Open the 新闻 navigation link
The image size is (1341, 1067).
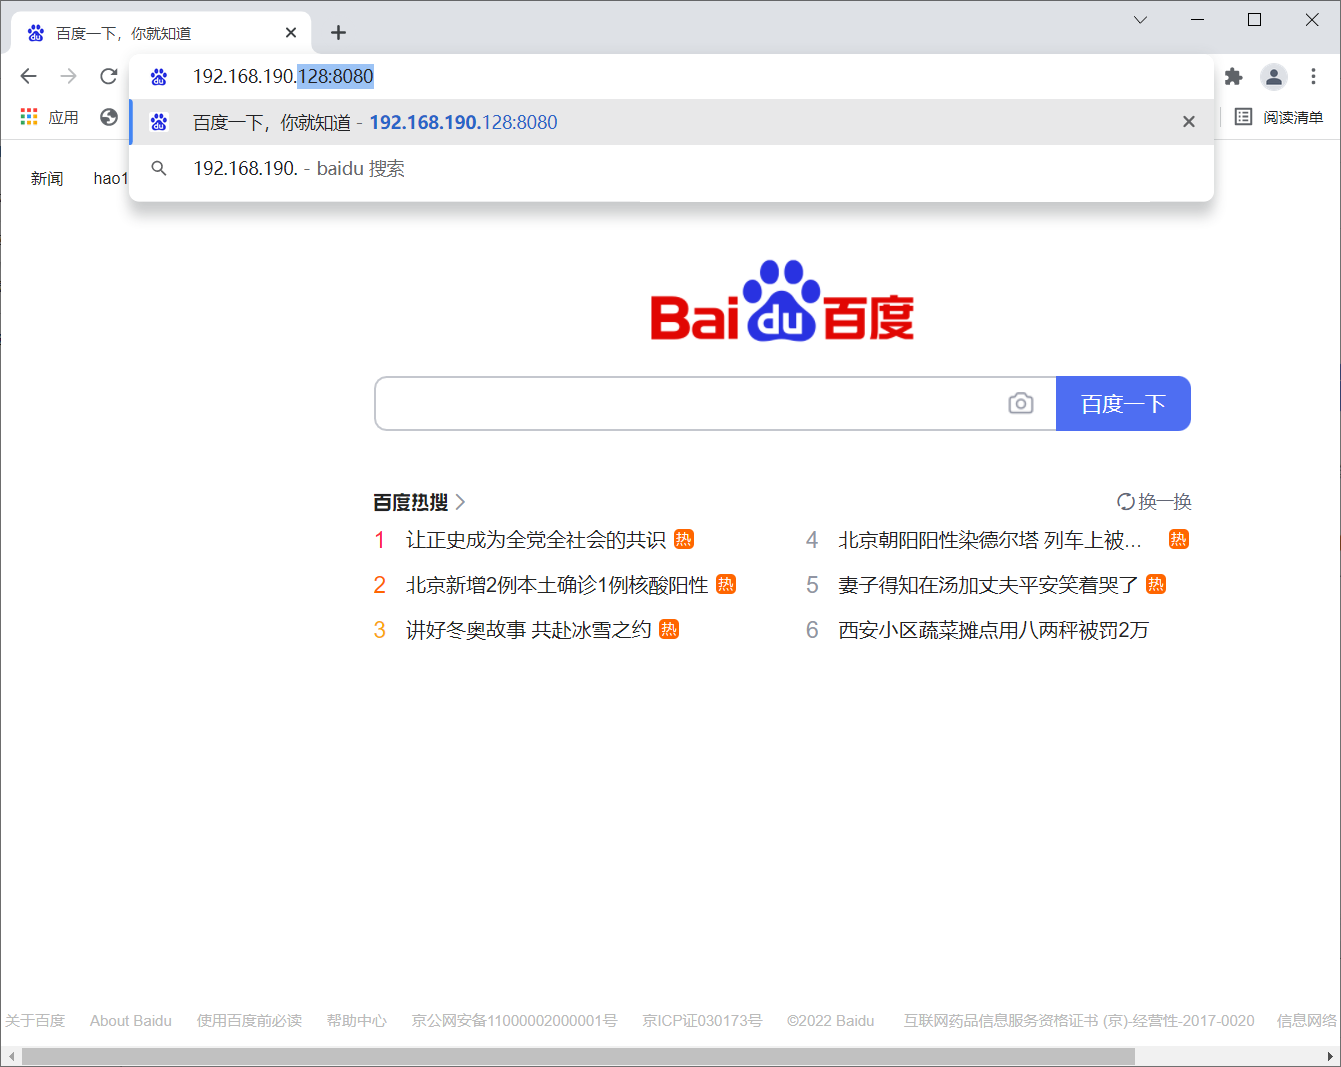pos(47,178)
